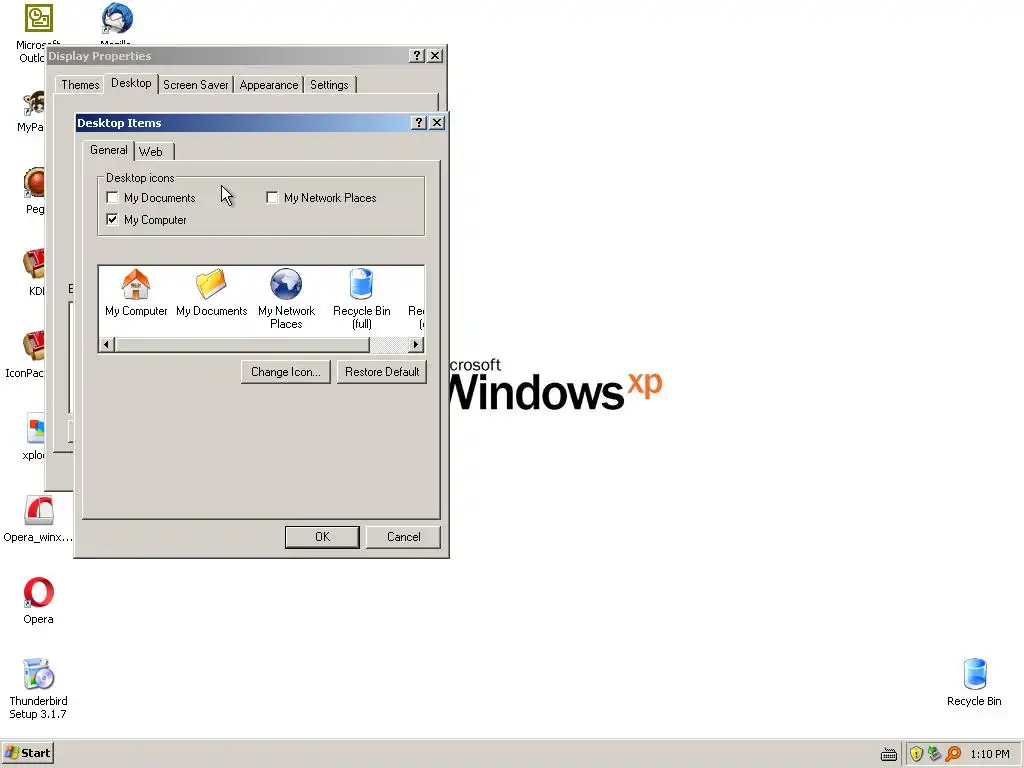Click the magnifier tray icon
1024x768 pixels.
pos(953,754)
